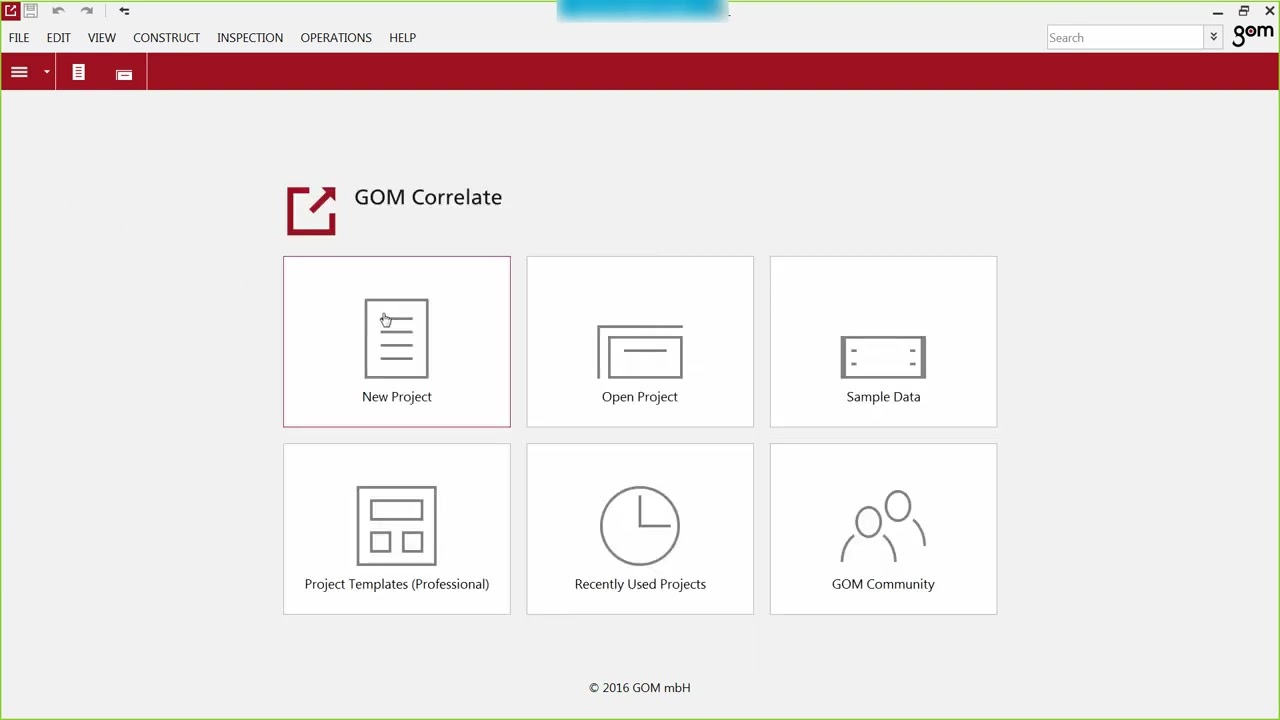This screenshot has height=720, width=1280.
Task: Open the HELP menu
Action: point(403,37)
